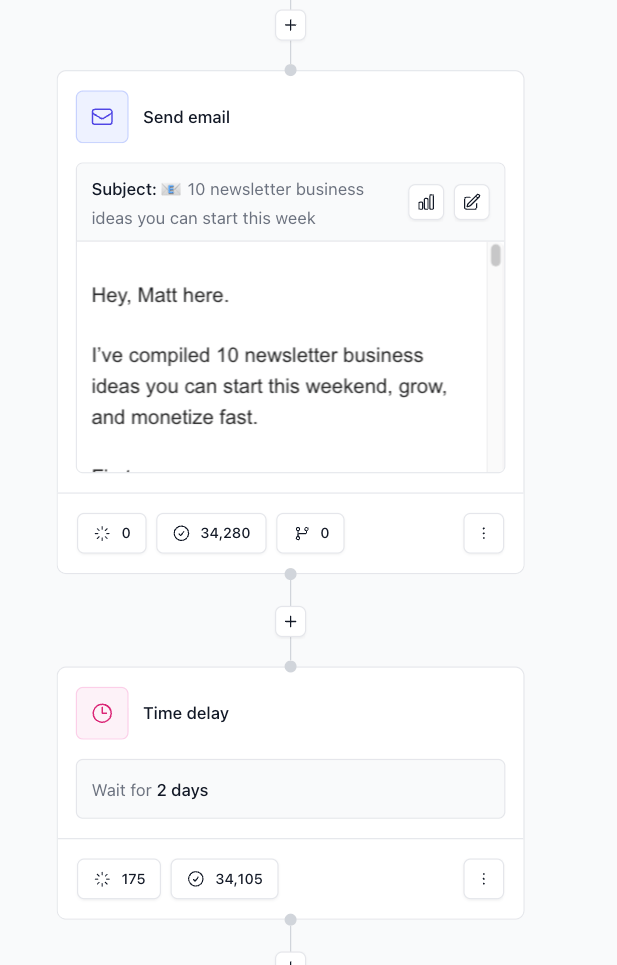Click the envelope Send email icon
This screenshot has height=965, width=617.
(102, 117)
